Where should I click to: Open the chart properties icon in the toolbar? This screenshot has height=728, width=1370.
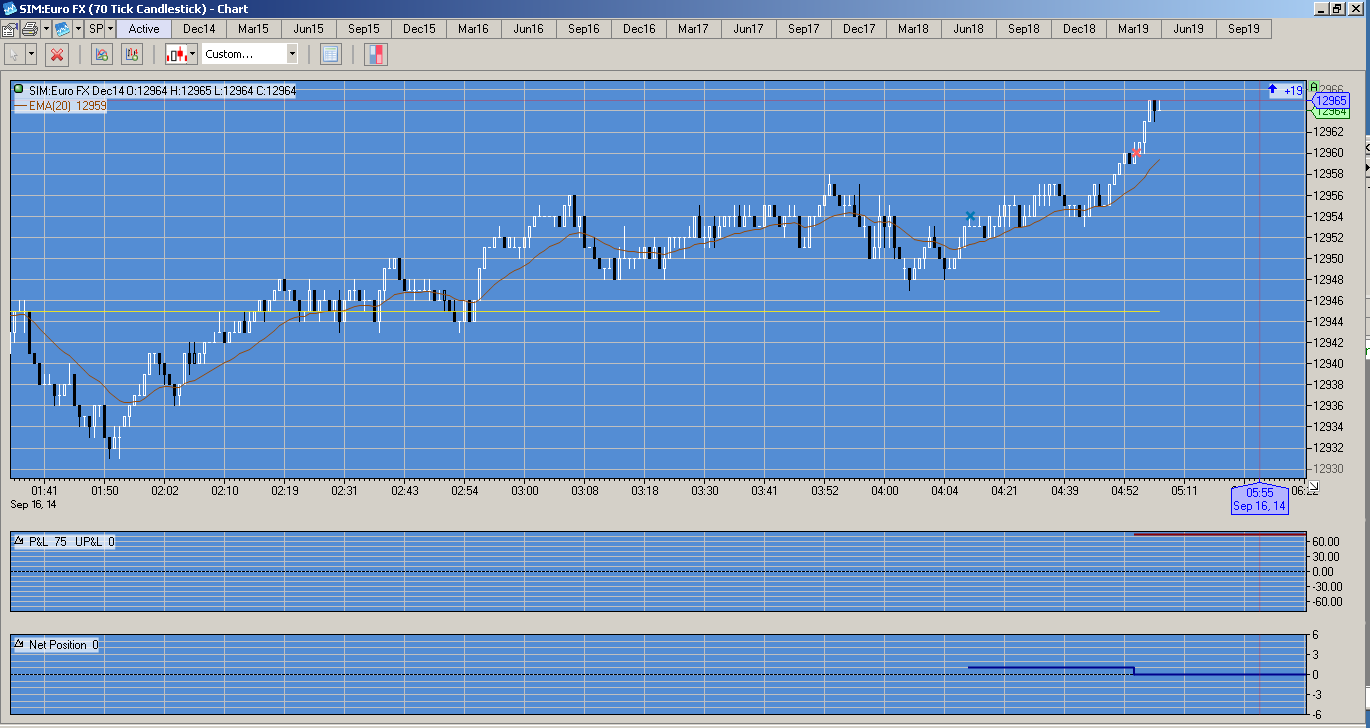click(9, 29)
